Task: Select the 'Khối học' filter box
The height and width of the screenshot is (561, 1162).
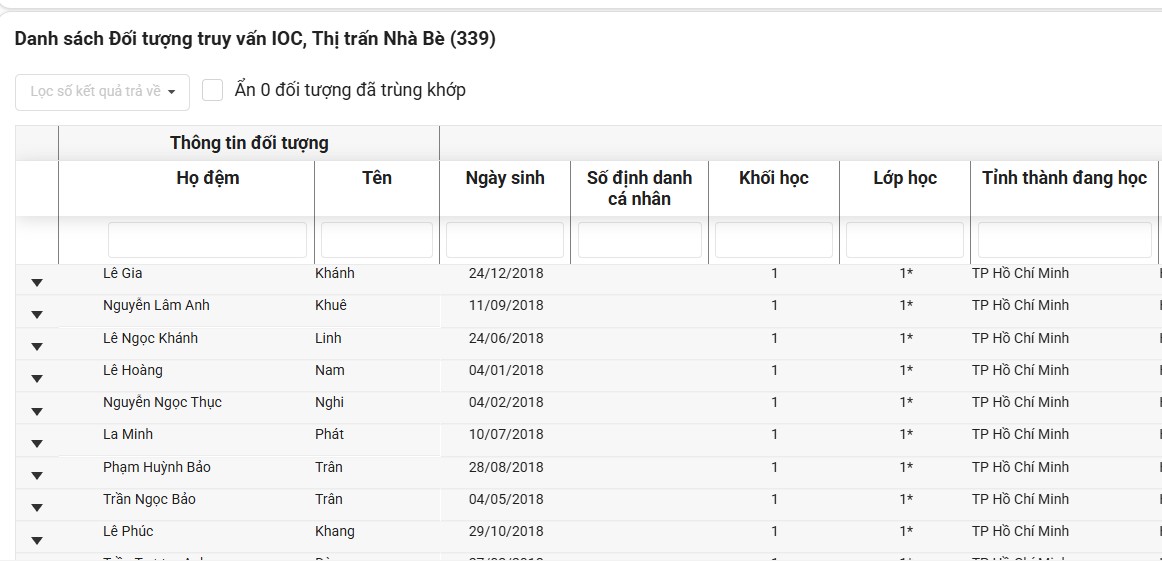Action: [x=774, y=240]
